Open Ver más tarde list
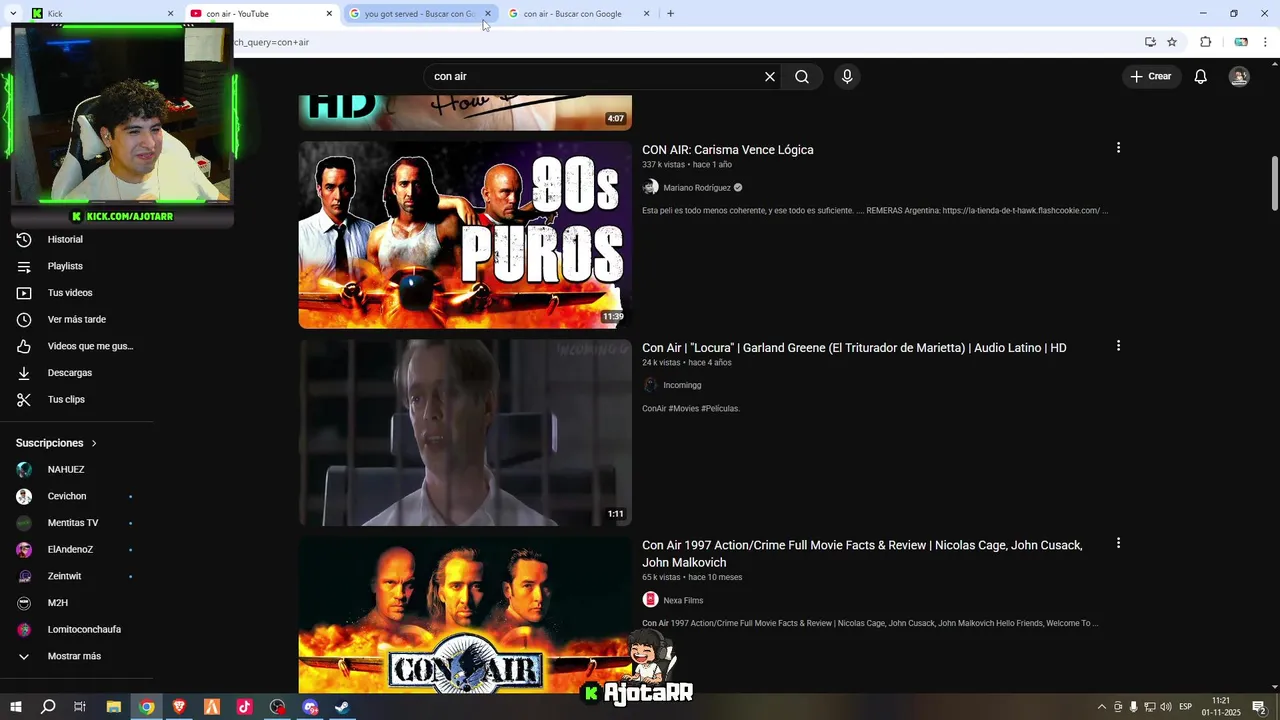This screenshot has width=1280, height=720. pos(77,320)
